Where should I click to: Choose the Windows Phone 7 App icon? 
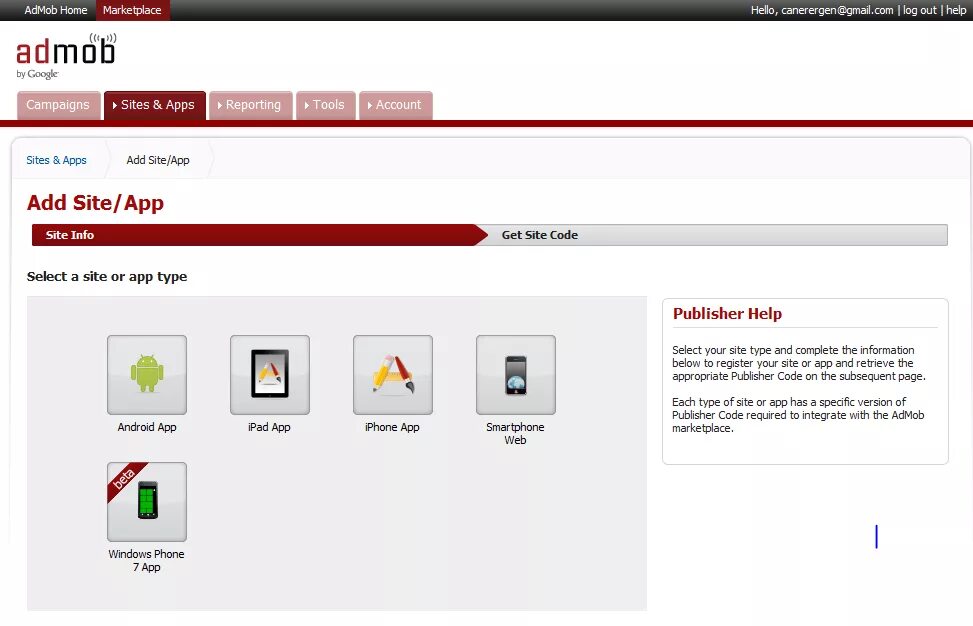click(x=146, y=501)
